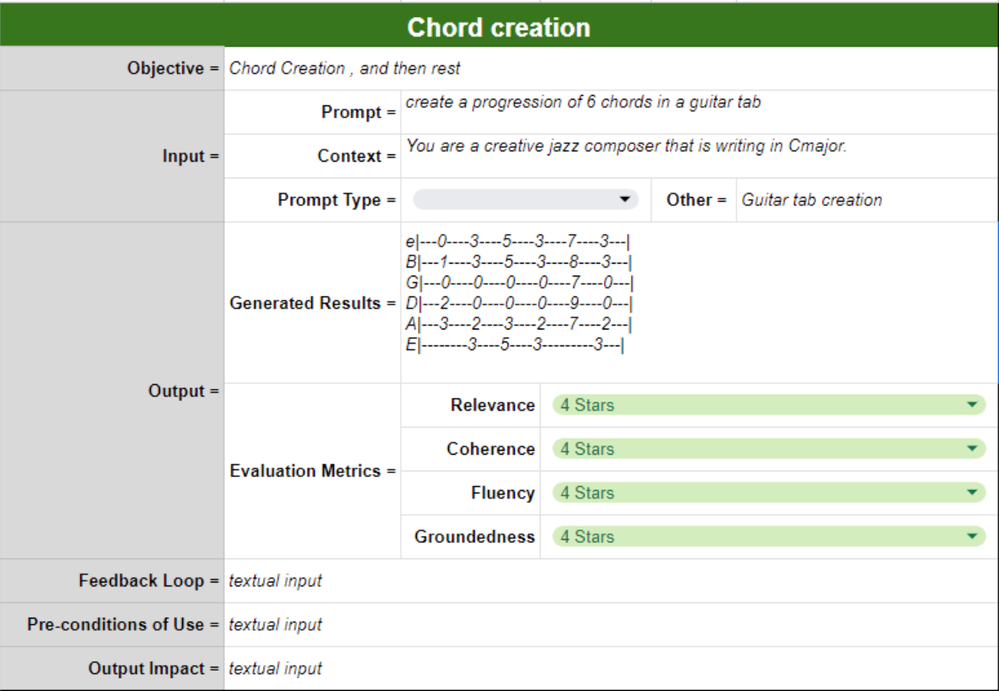Select the Prompt text cell about 6 chords
Viewport: 999px width, 691px height.
(699, 112)
